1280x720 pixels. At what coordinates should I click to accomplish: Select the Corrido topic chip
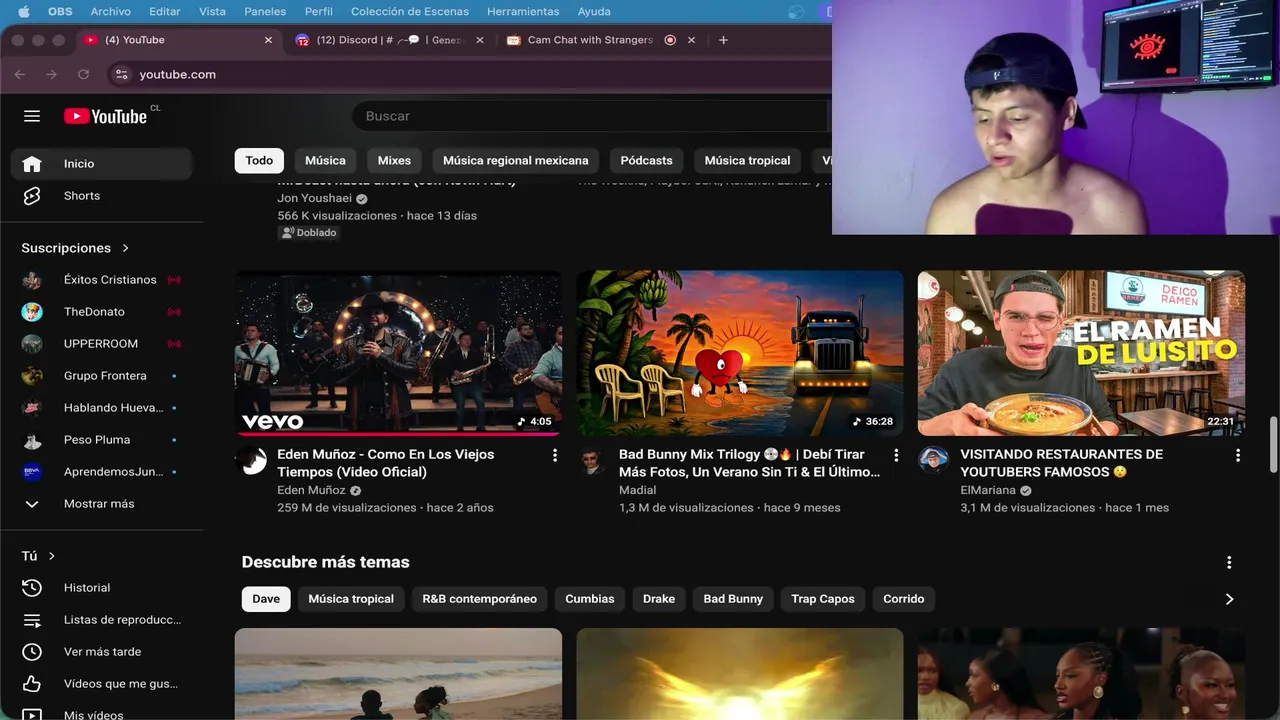coord(904,599)
